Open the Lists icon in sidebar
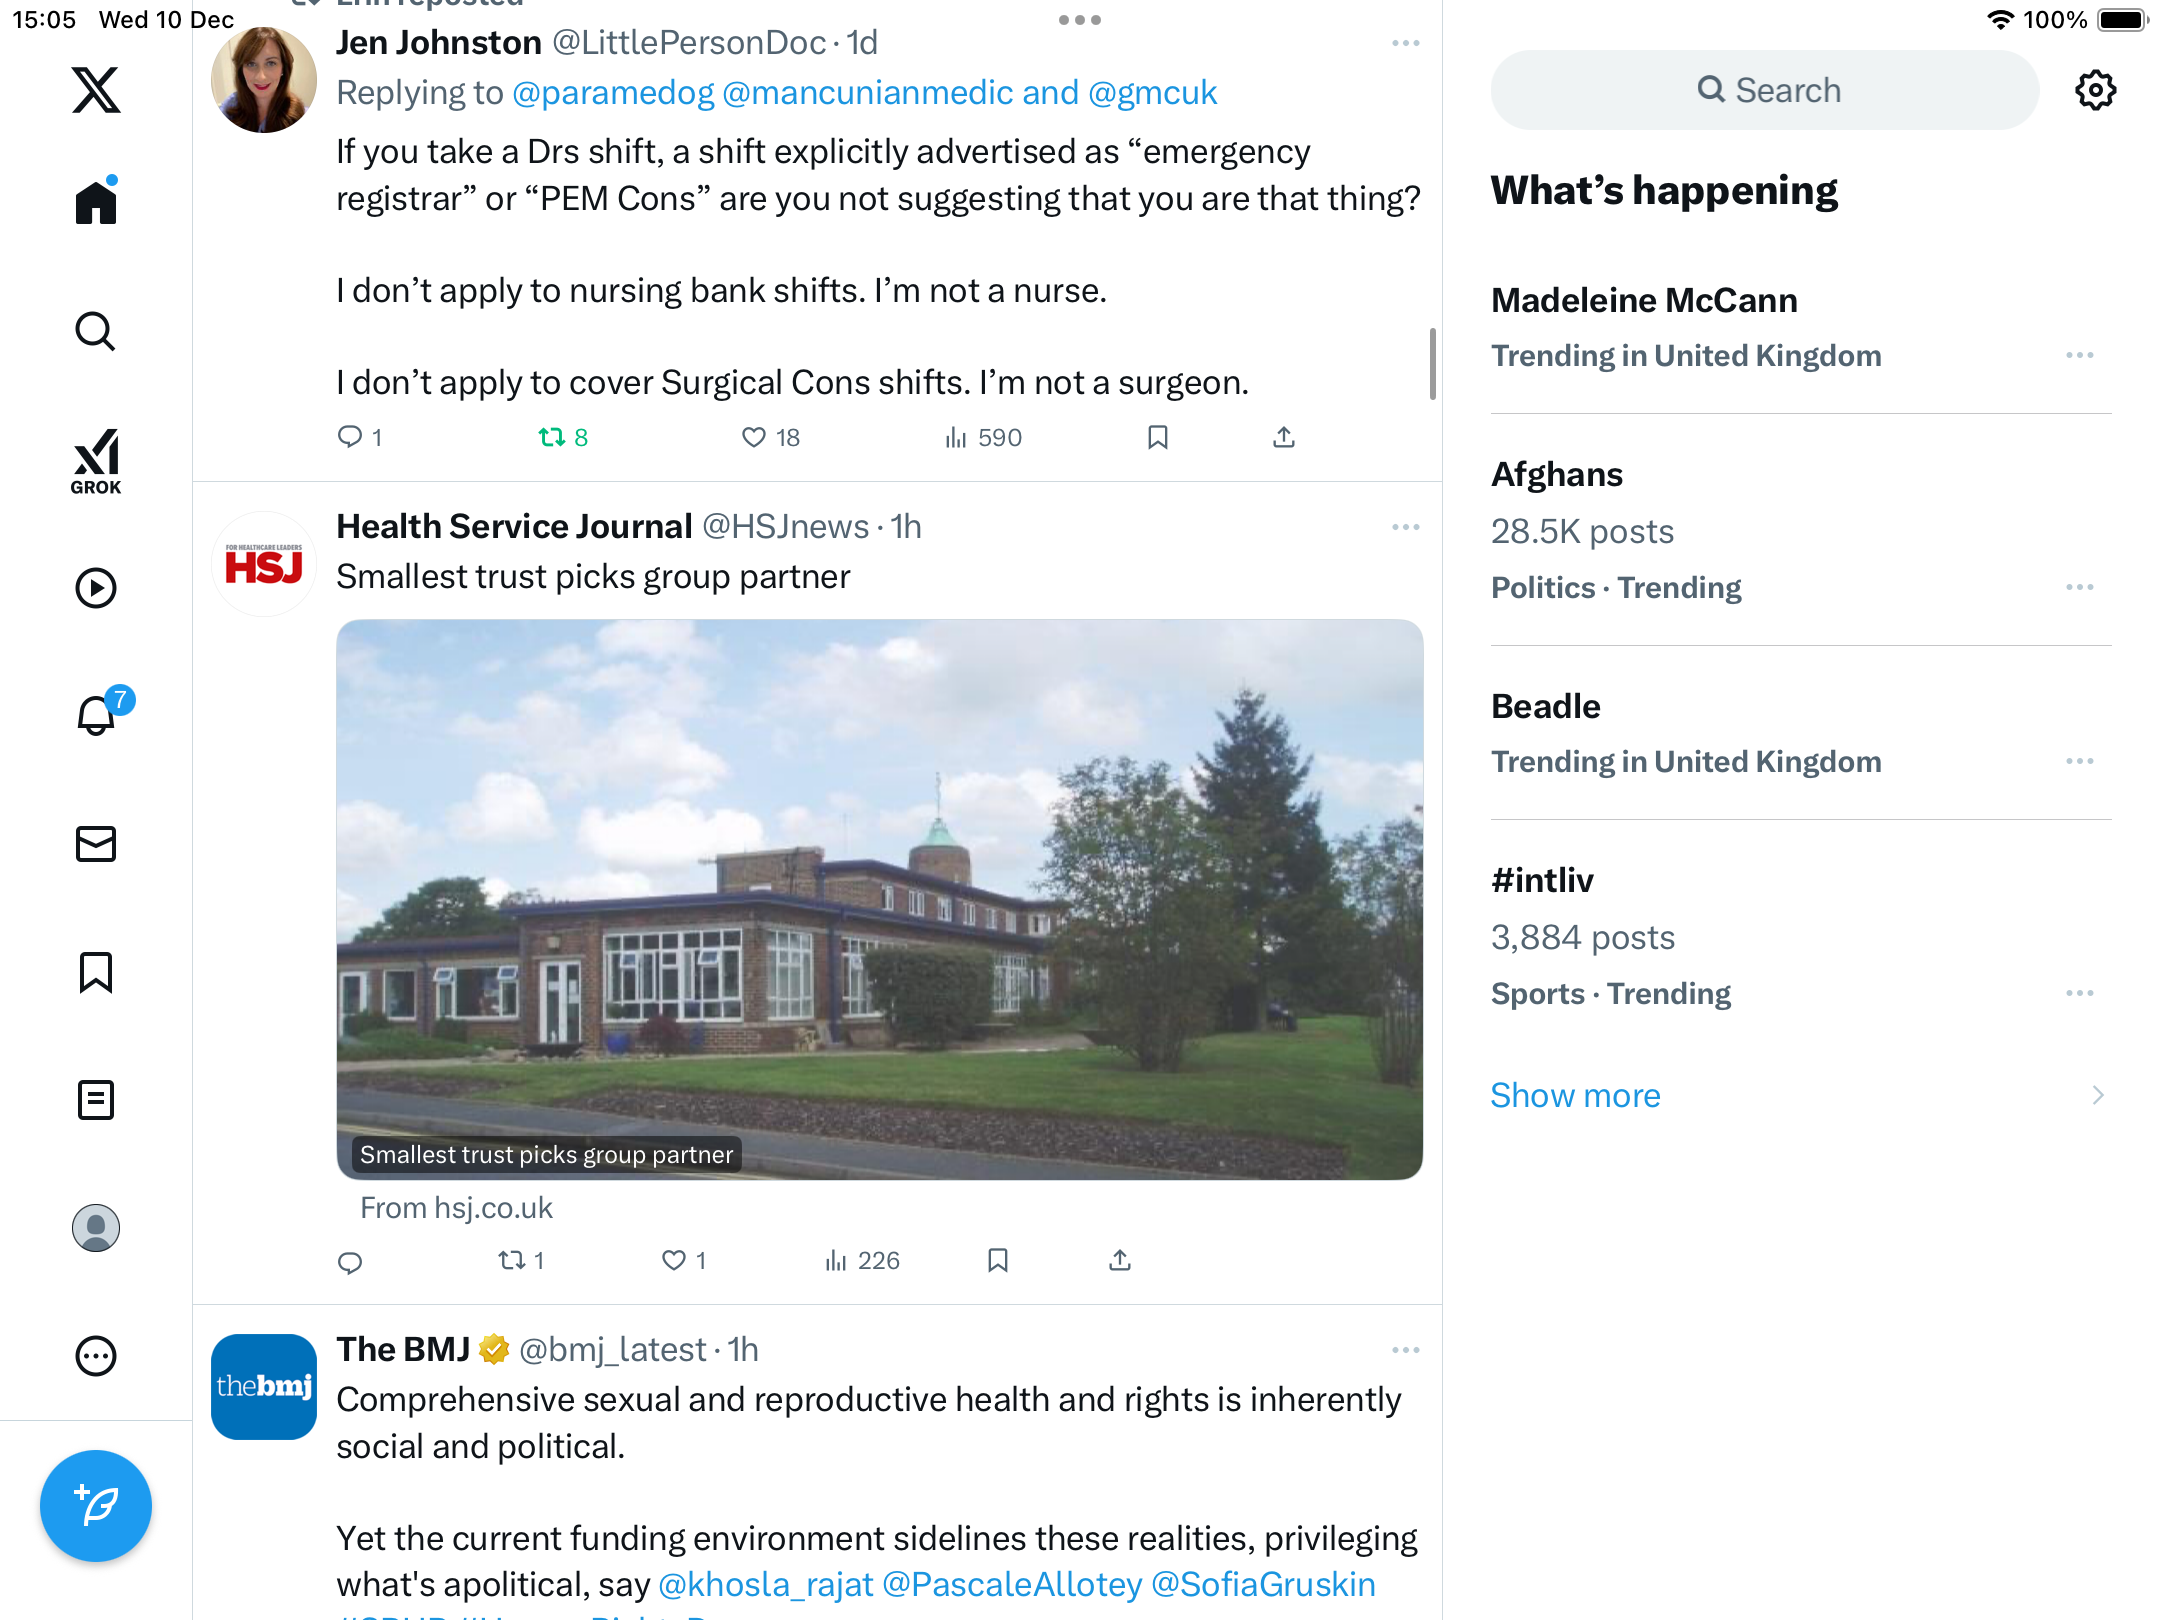The image size is (2160, 1620). point(96,1100)
